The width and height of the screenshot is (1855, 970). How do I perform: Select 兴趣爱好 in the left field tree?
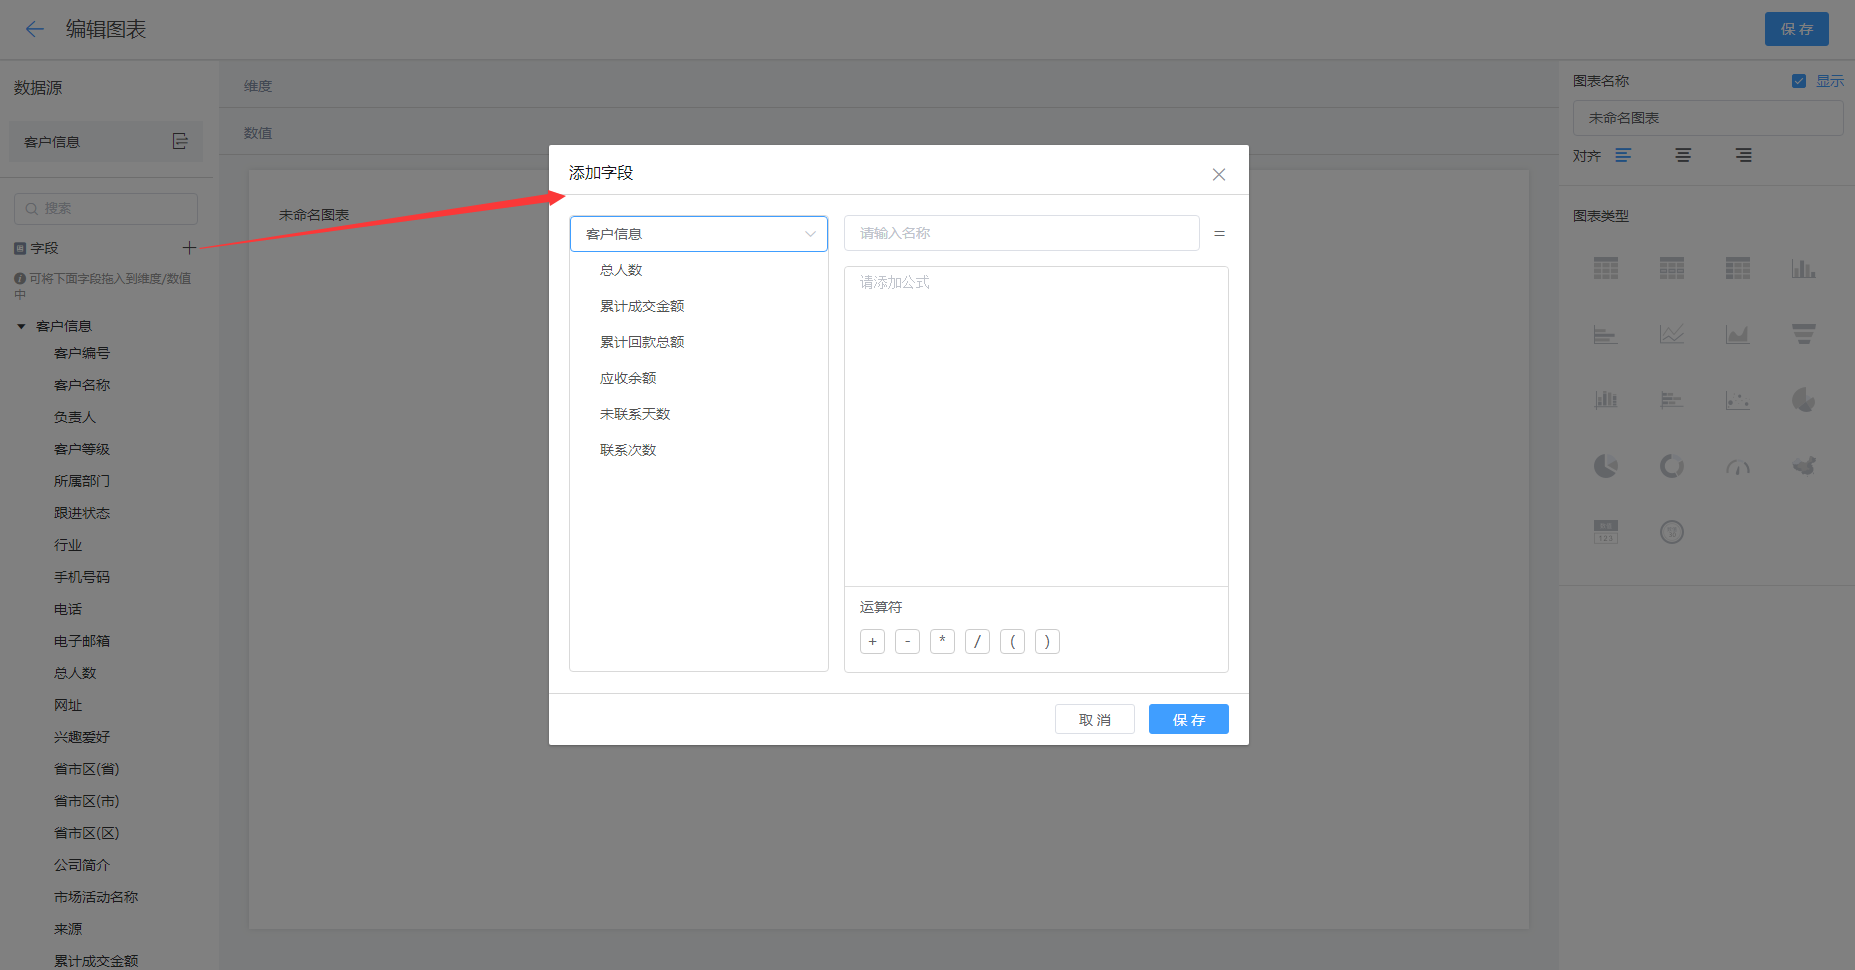pos(82,737)
